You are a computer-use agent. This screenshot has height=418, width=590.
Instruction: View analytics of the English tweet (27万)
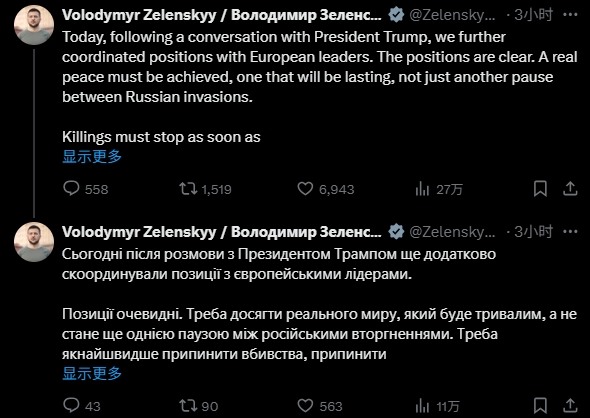(x=439, y=189)
